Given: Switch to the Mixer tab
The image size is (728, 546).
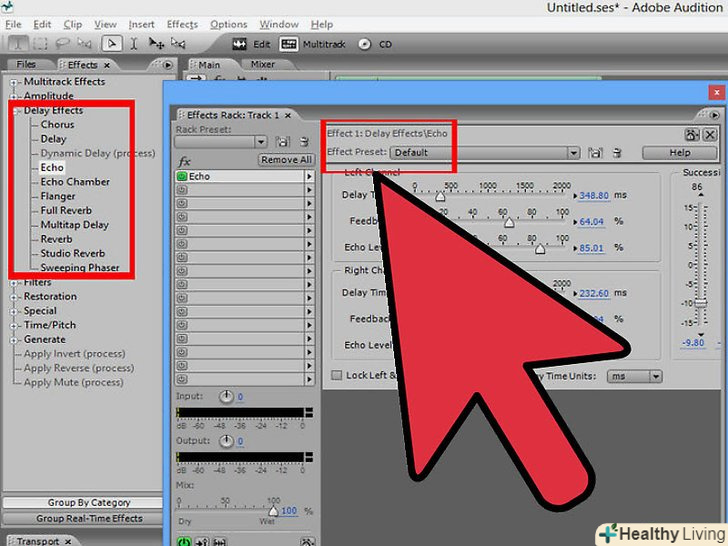Looking at the screenshot, I should point(263,65).
